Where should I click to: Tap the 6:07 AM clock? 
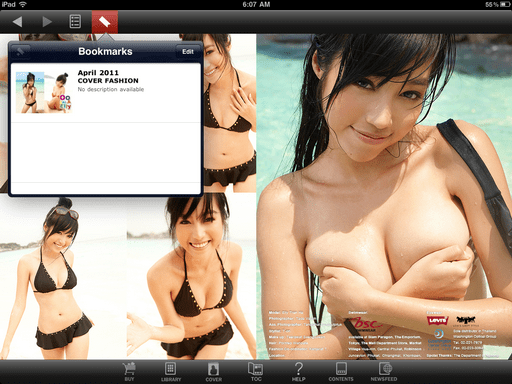tap(256, 4)
